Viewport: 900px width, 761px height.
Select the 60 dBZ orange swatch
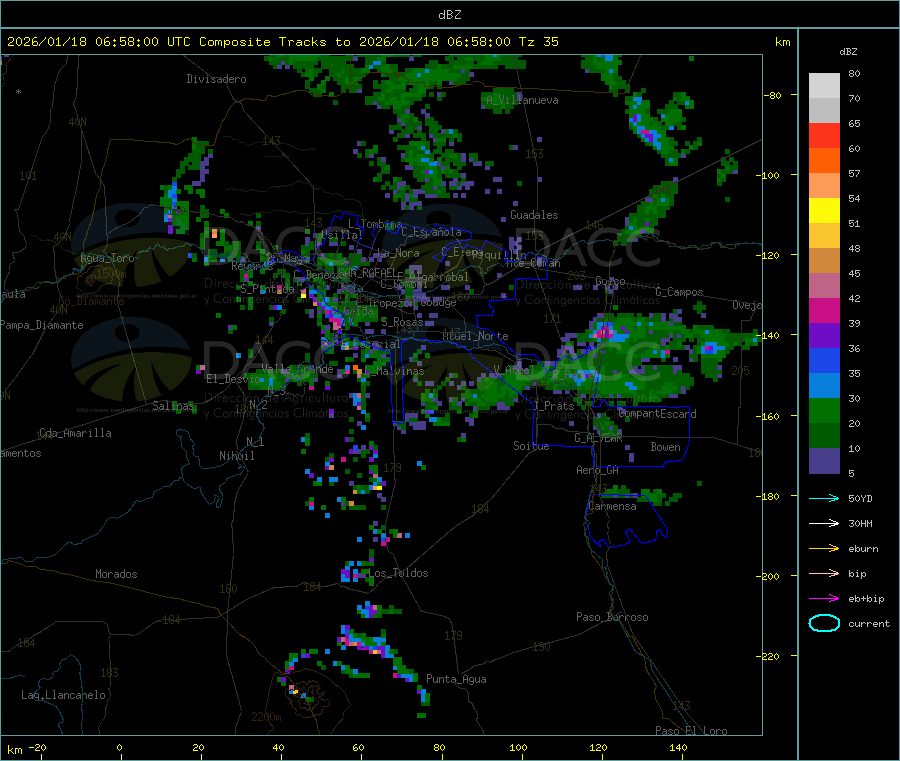coord(824,161)
